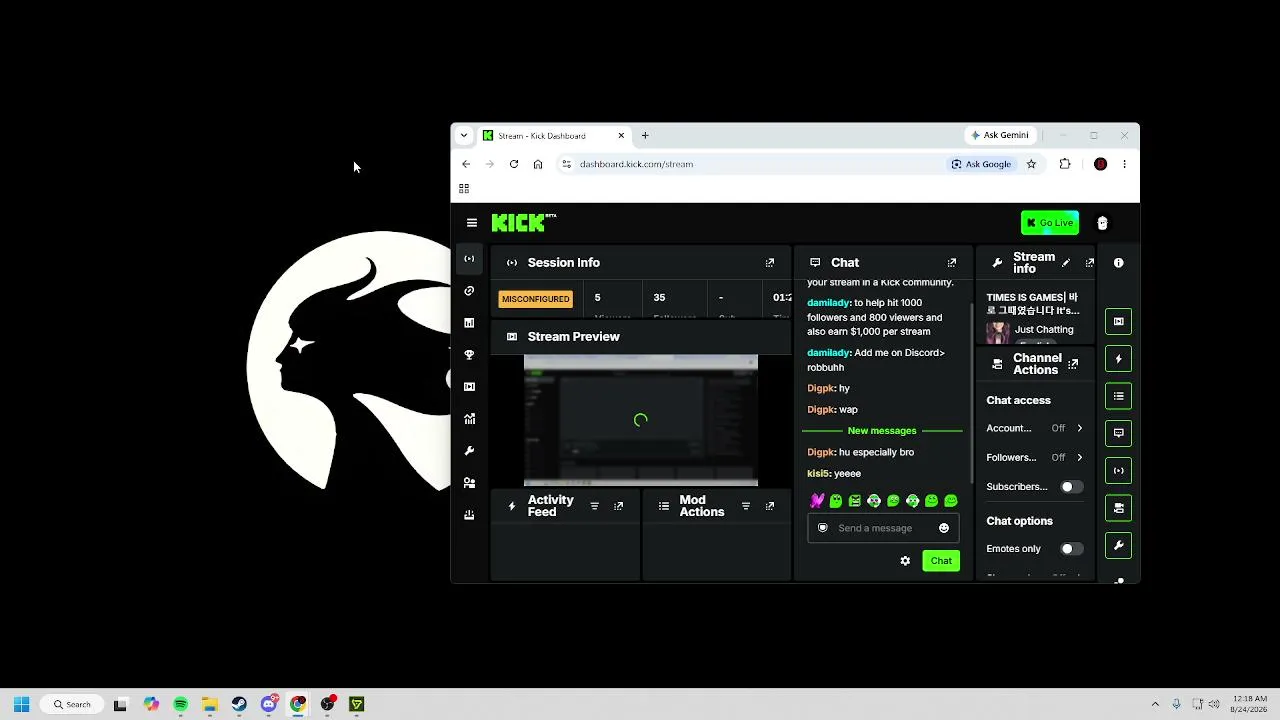Screen dimensions: 1280x720
Task: Jump to the New messages divider
Action: click(x=882, y=431)
